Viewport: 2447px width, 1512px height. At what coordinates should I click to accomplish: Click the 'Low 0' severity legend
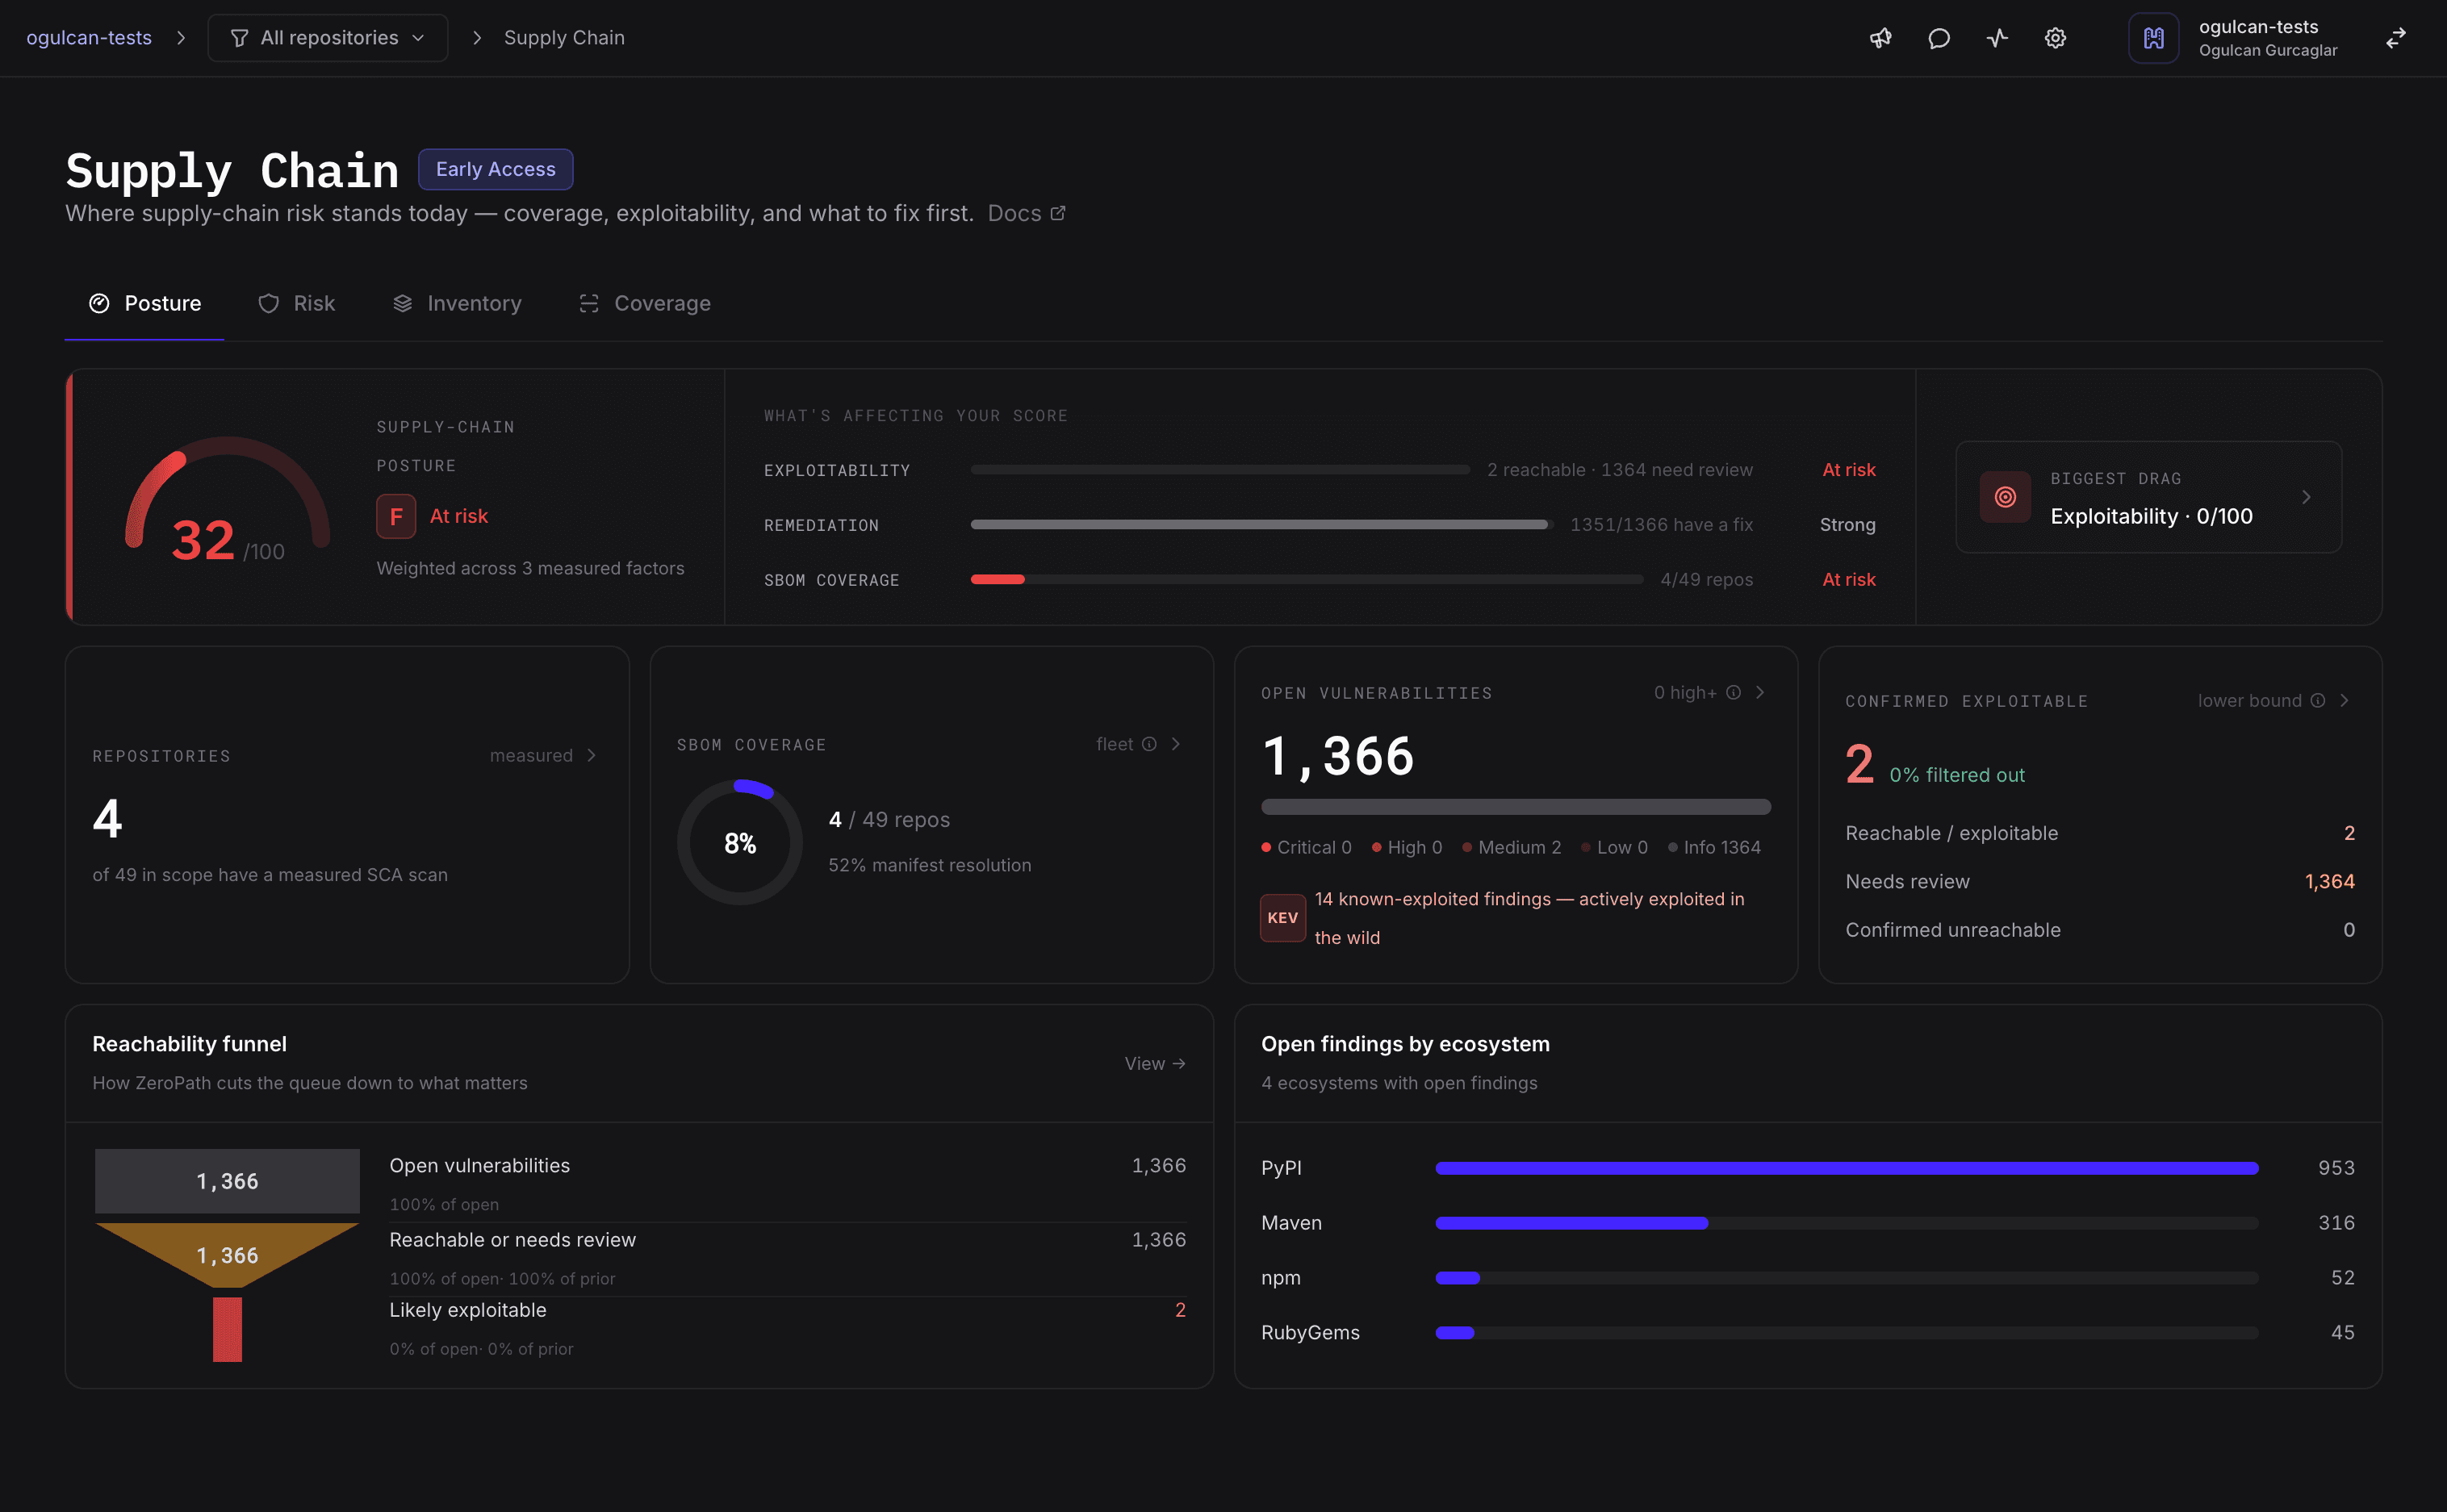pyautogui.click(x=1614, y=847)
